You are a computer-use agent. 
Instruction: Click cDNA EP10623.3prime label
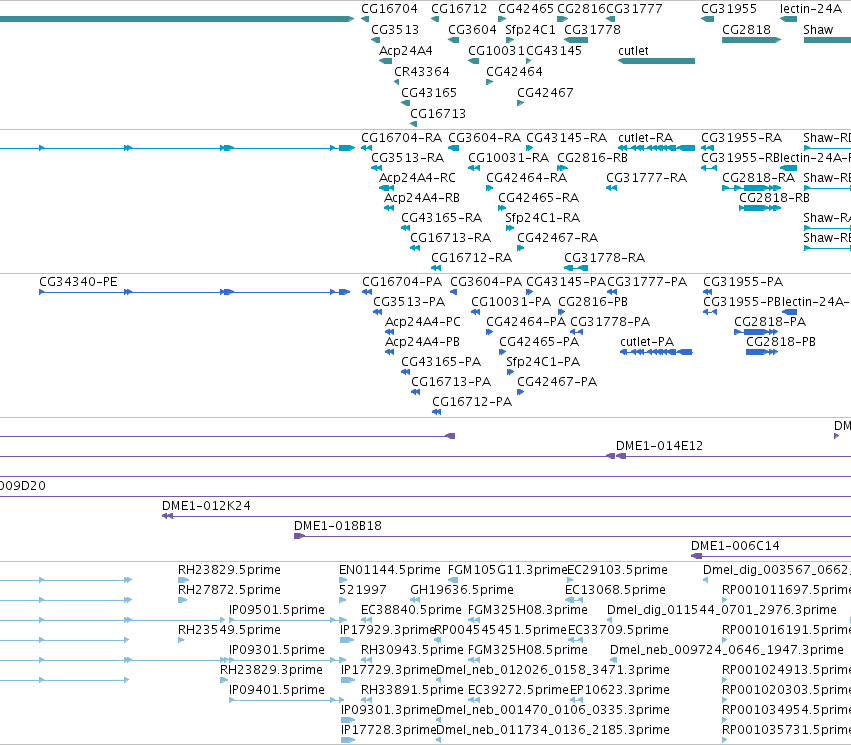(619, 690)
